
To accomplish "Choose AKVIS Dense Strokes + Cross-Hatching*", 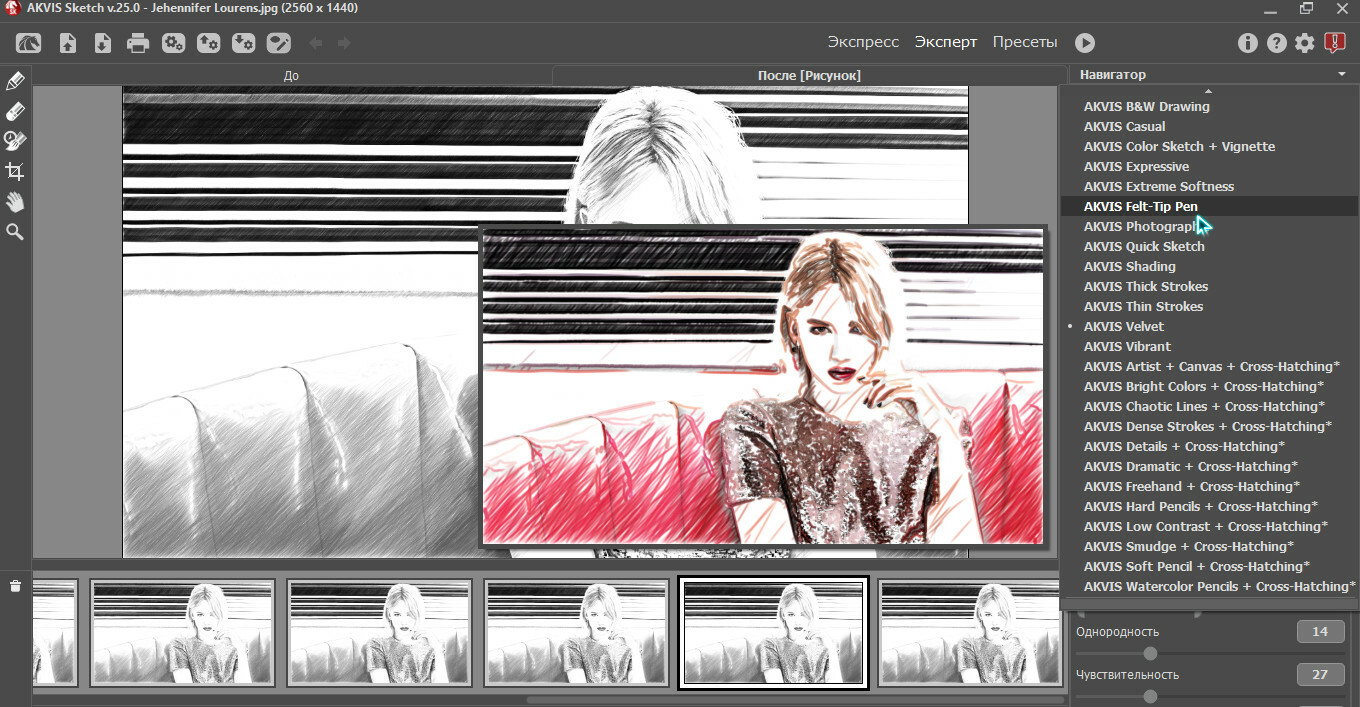I will pos(1210,426).
